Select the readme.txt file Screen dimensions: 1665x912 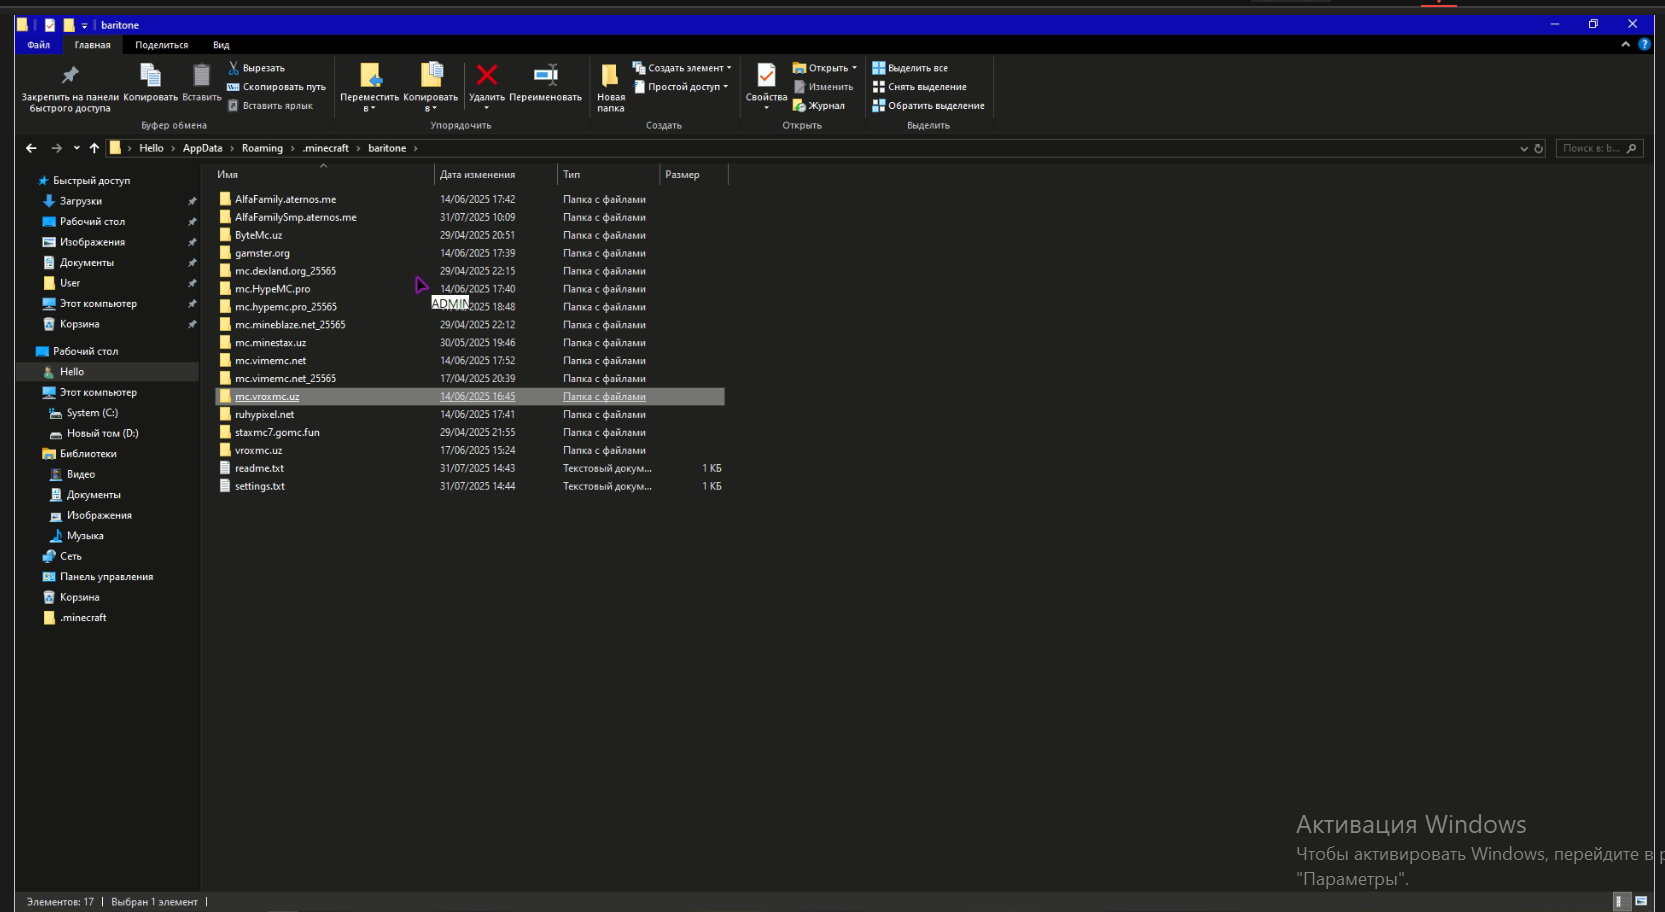tap(259, 468)
